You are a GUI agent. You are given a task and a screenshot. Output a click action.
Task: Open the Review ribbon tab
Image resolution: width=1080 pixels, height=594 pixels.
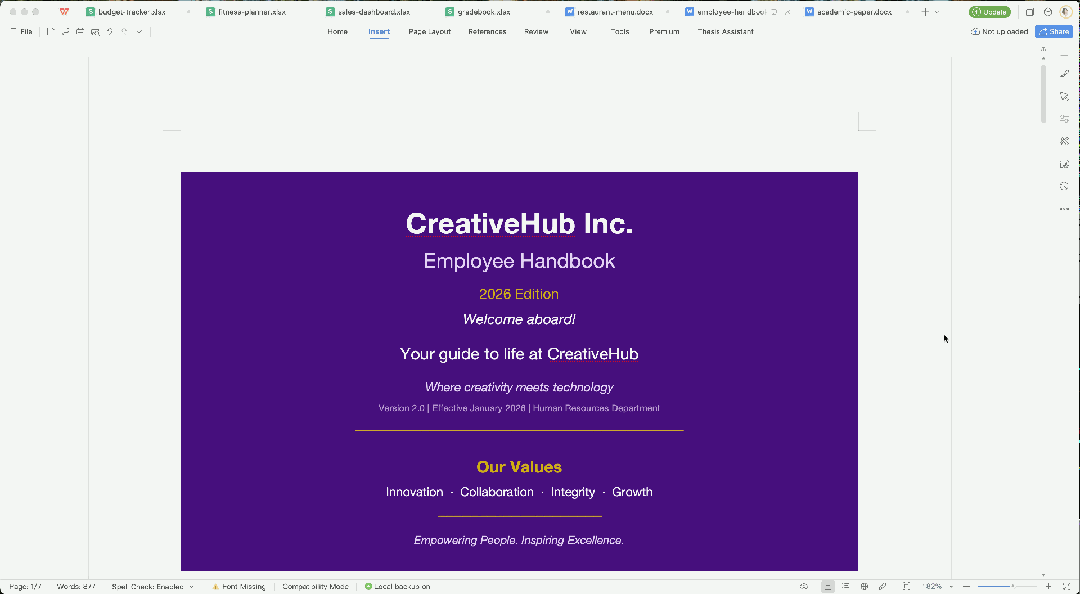(536, 32)
